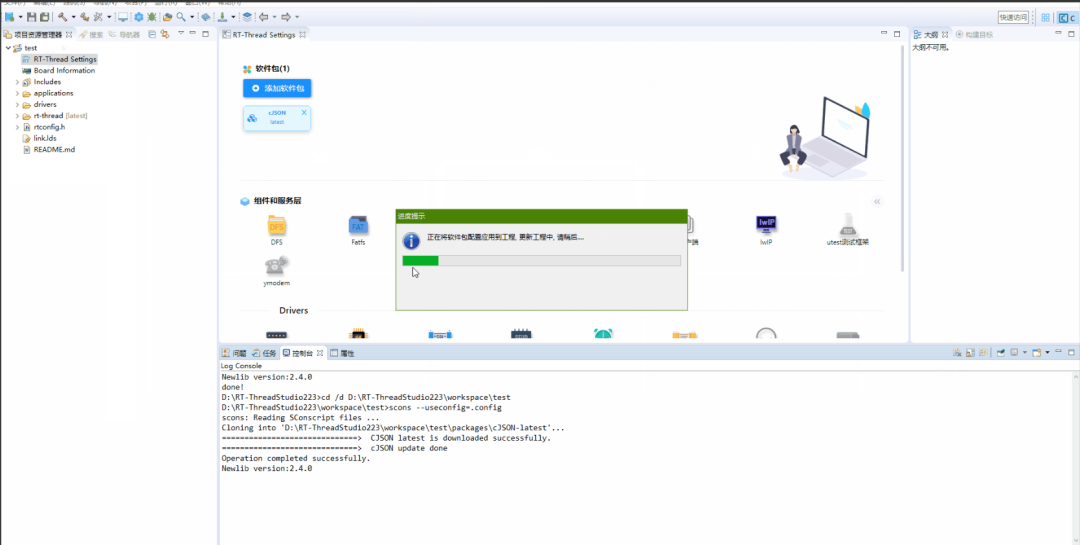
Task: Click the DFS component icon
Action: [277, 226]
